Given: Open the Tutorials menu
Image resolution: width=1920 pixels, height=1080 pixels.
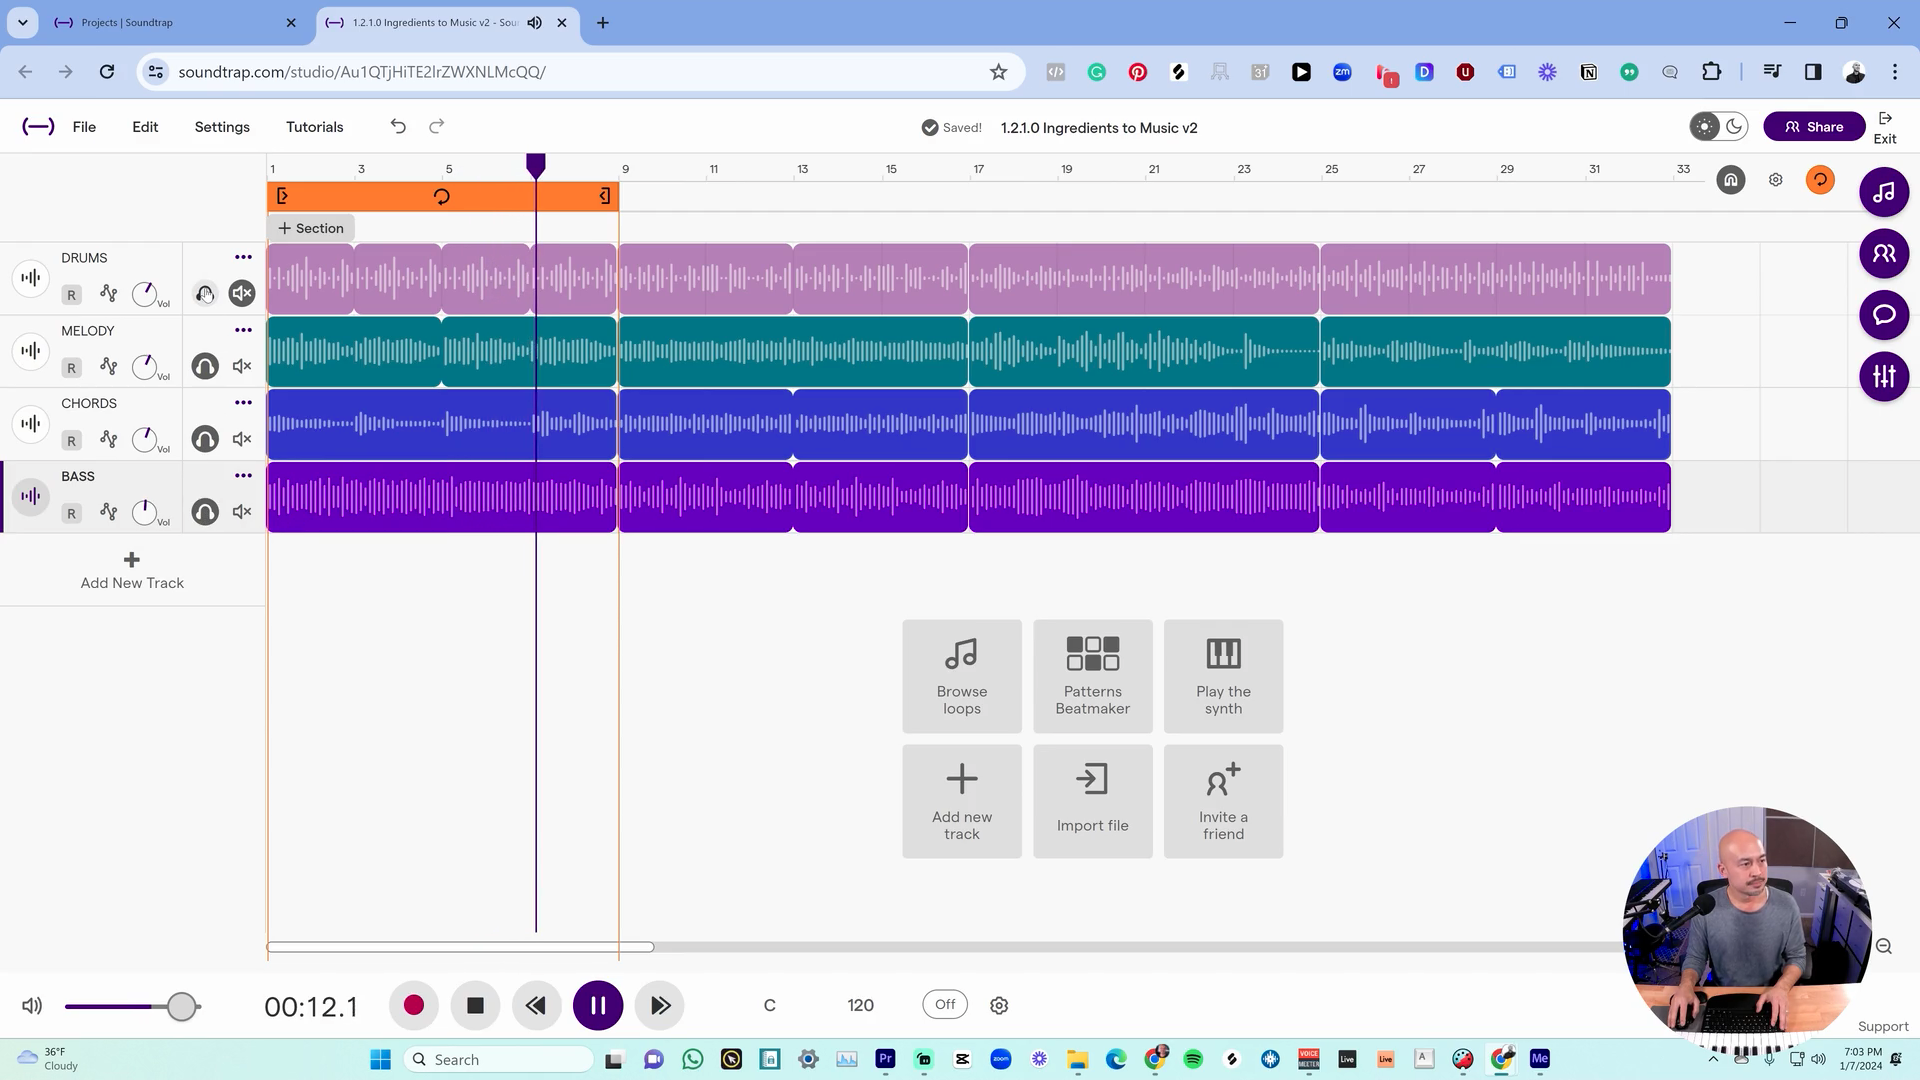Looking at the screenshot, I should point(314,127).
